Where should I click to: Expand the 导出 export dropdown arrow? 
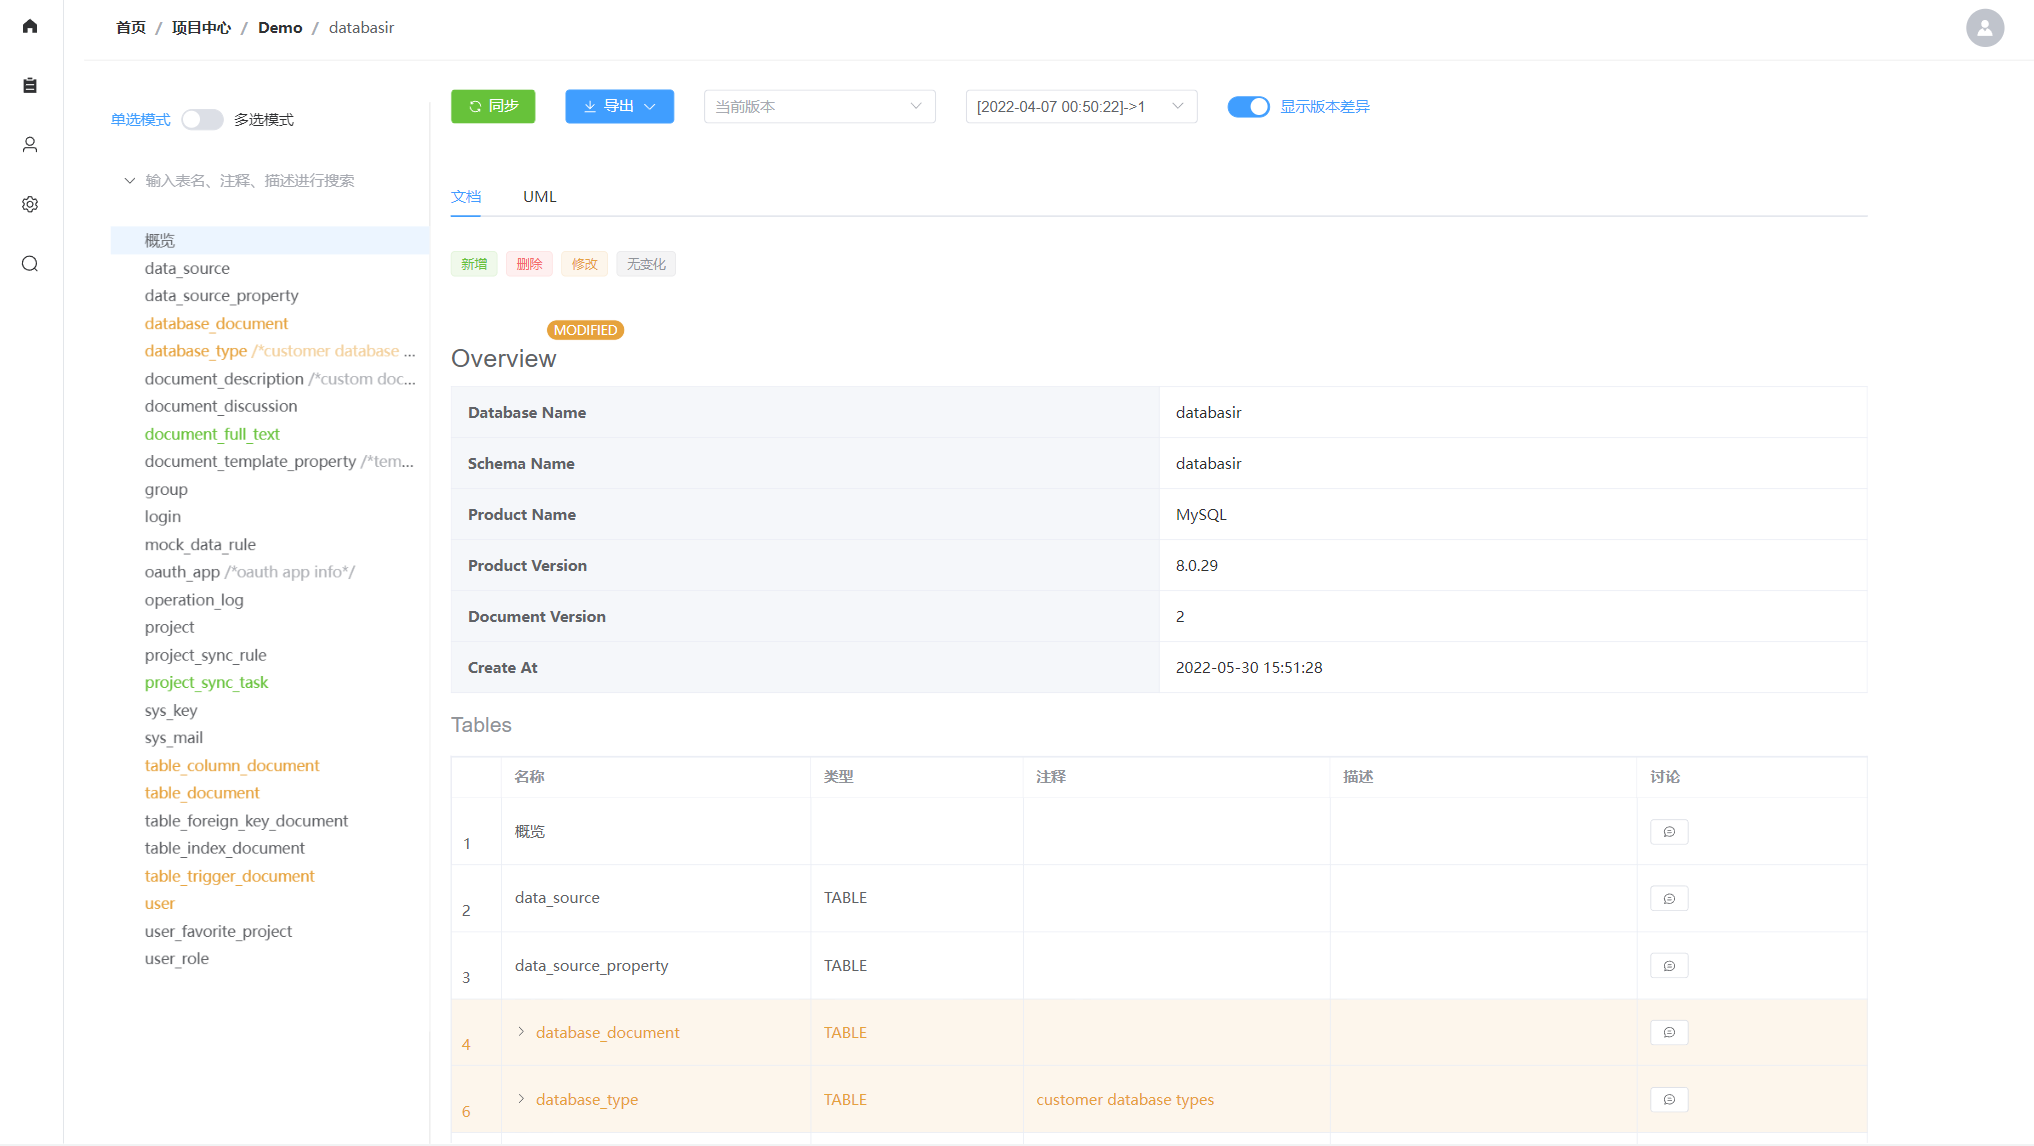tap(650, 106)
